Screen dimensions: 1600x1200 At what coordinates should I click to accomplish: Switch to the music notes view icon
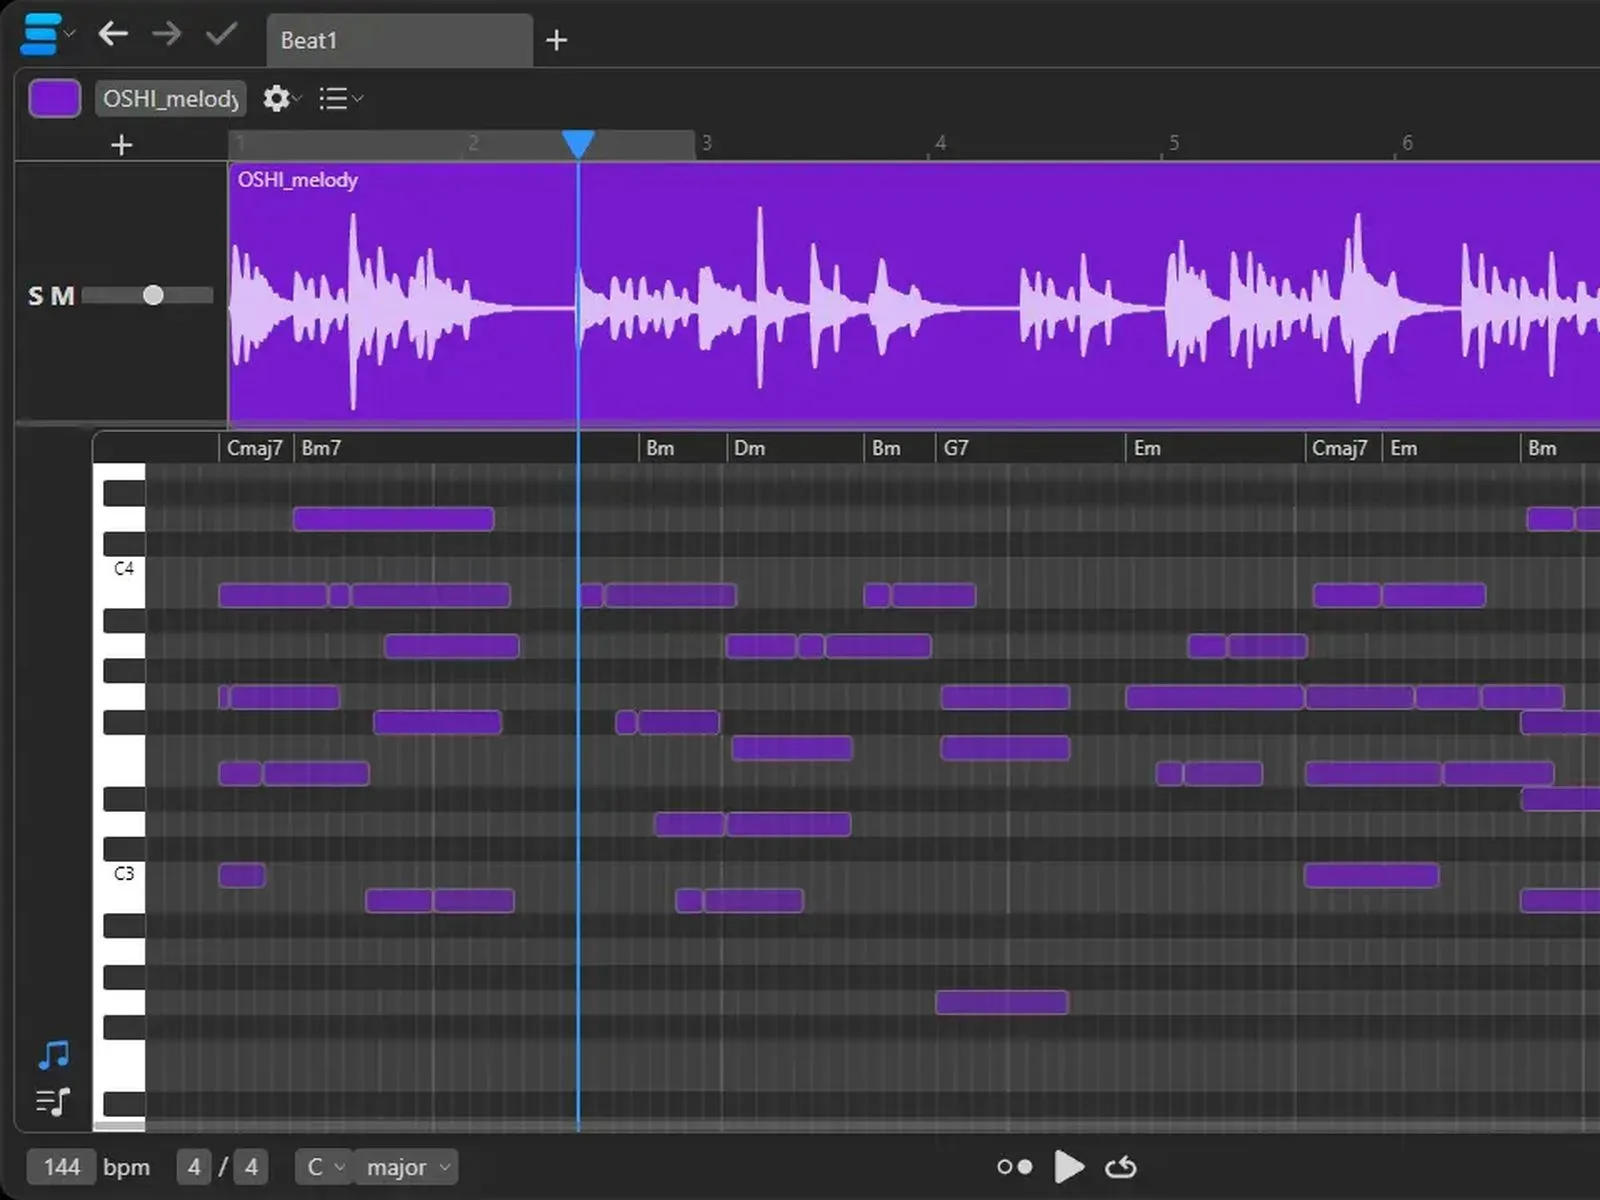54,1055
